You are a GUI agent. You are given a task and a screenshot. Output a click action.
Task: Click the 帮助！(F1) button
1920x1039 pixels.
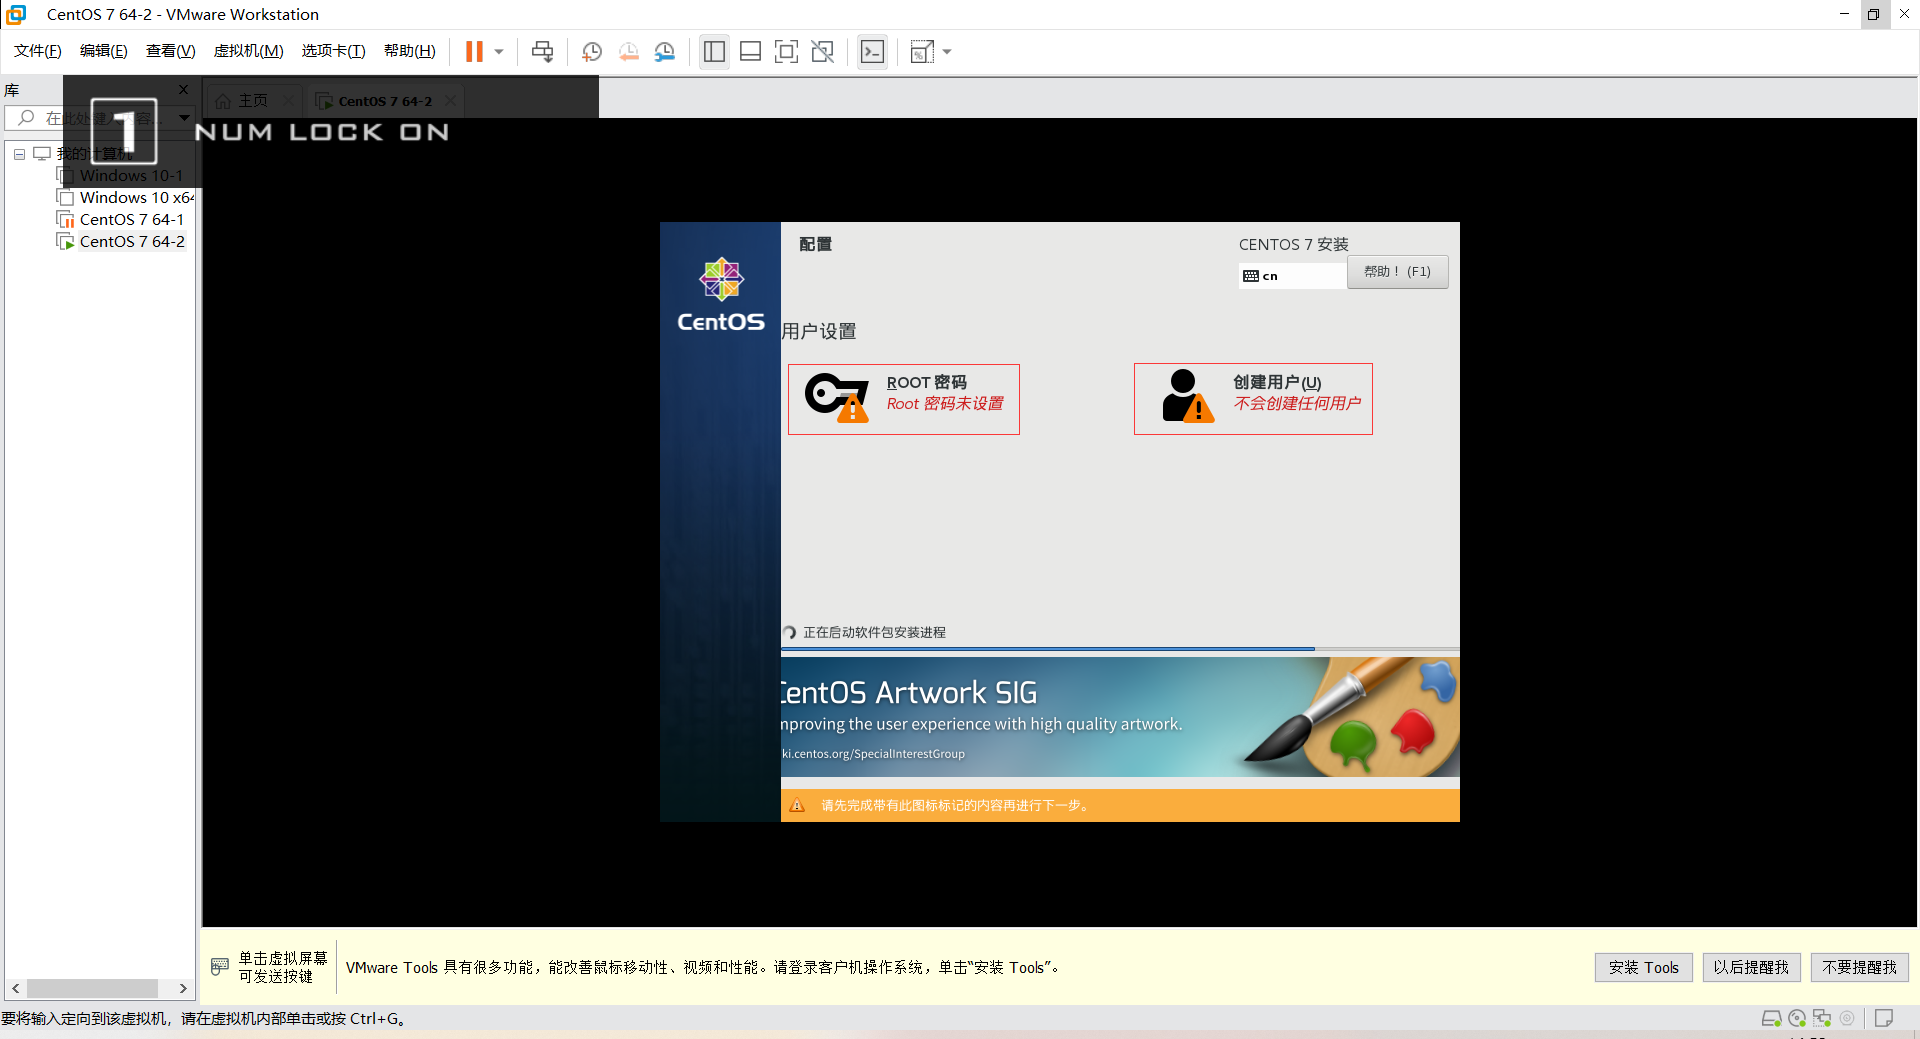click(1397, 272)
